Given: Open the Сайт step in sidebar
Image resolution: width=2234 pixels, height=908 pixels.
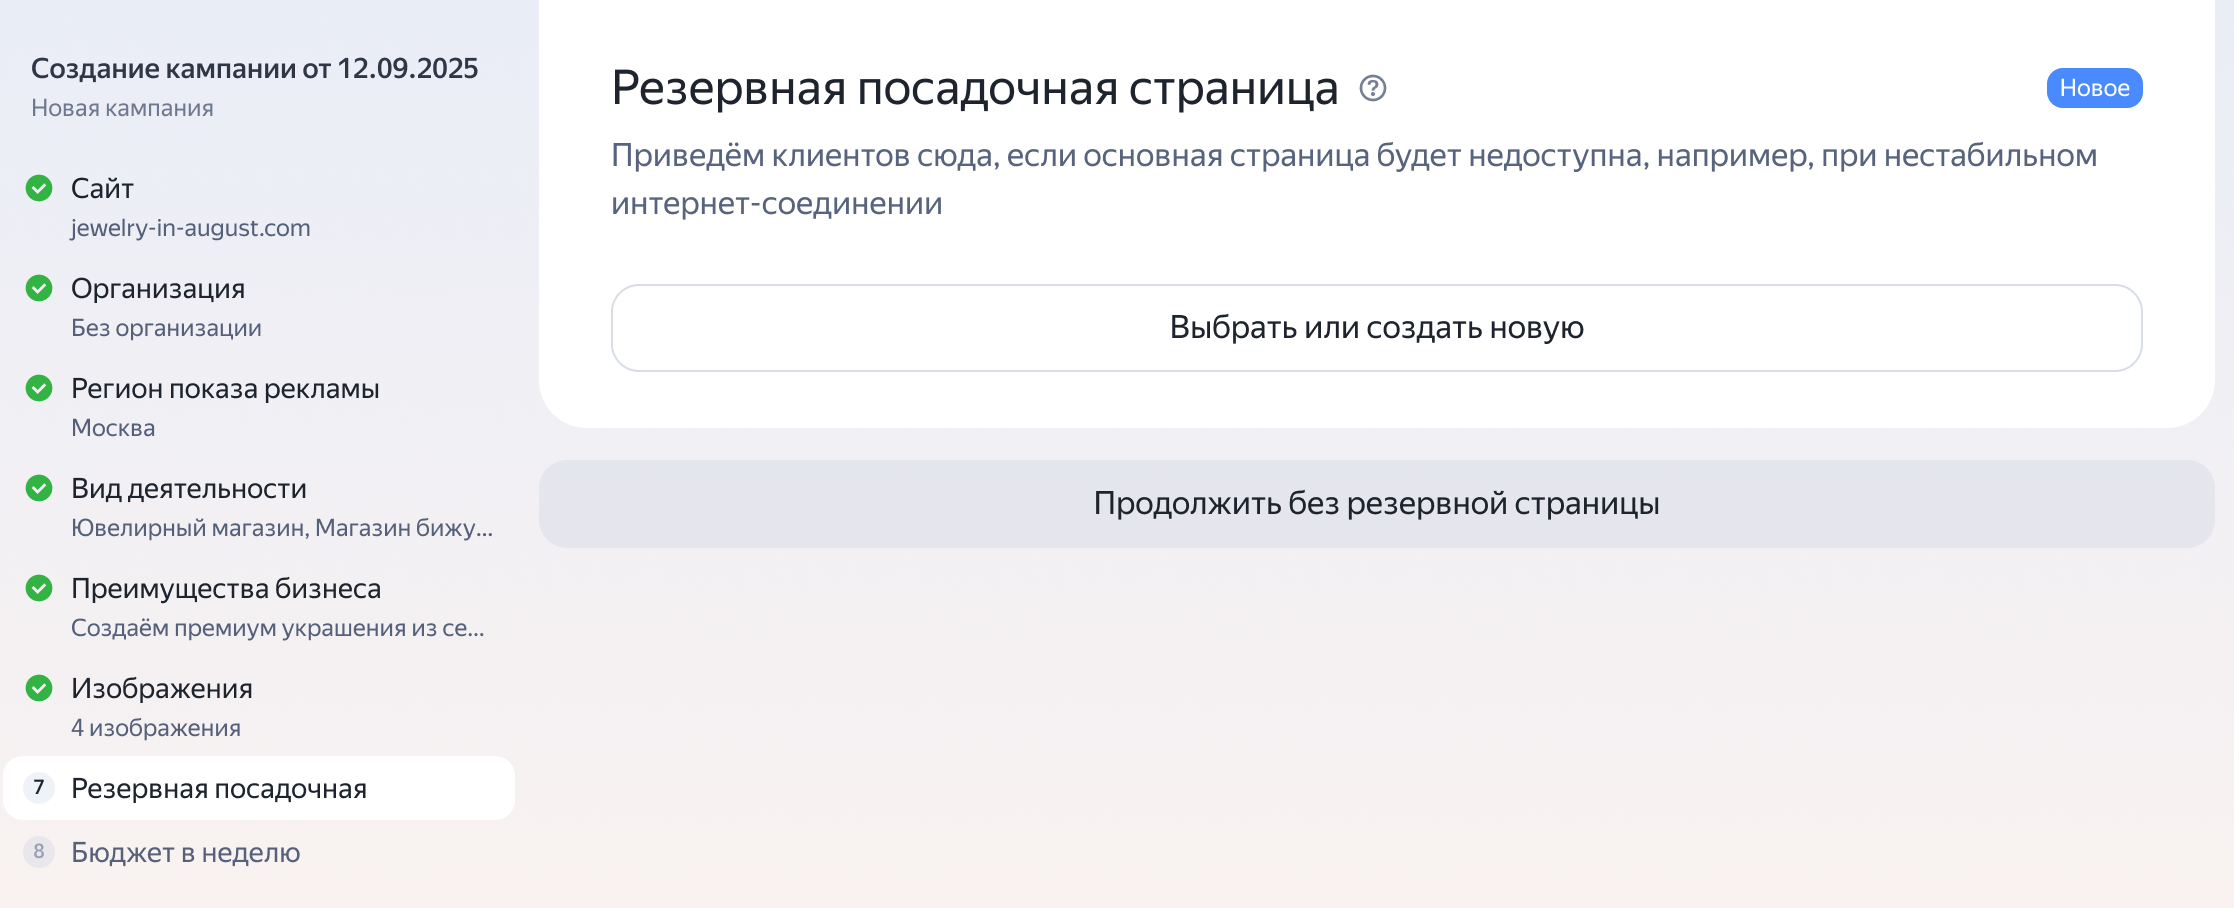Looking at the screenshot, I should tap(259, 207).
